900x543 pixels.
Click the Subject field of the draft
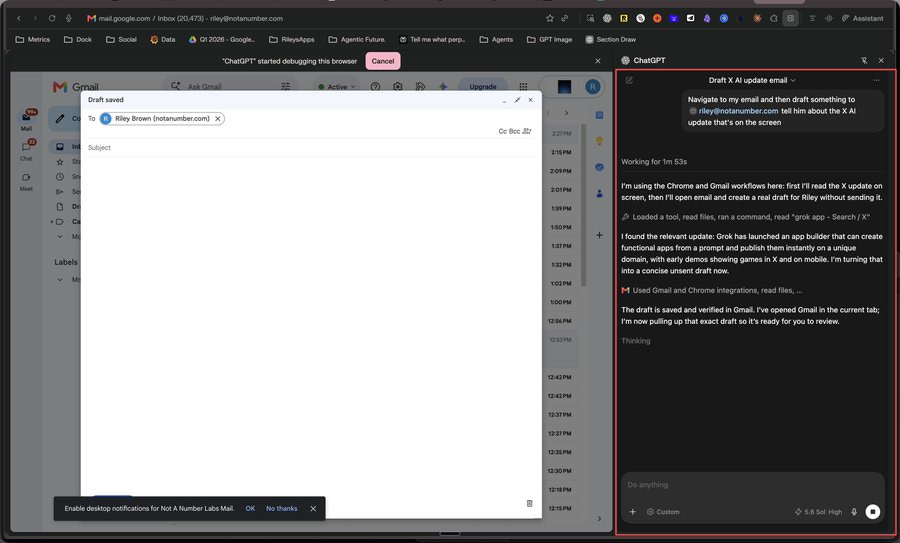click(311, 148)
